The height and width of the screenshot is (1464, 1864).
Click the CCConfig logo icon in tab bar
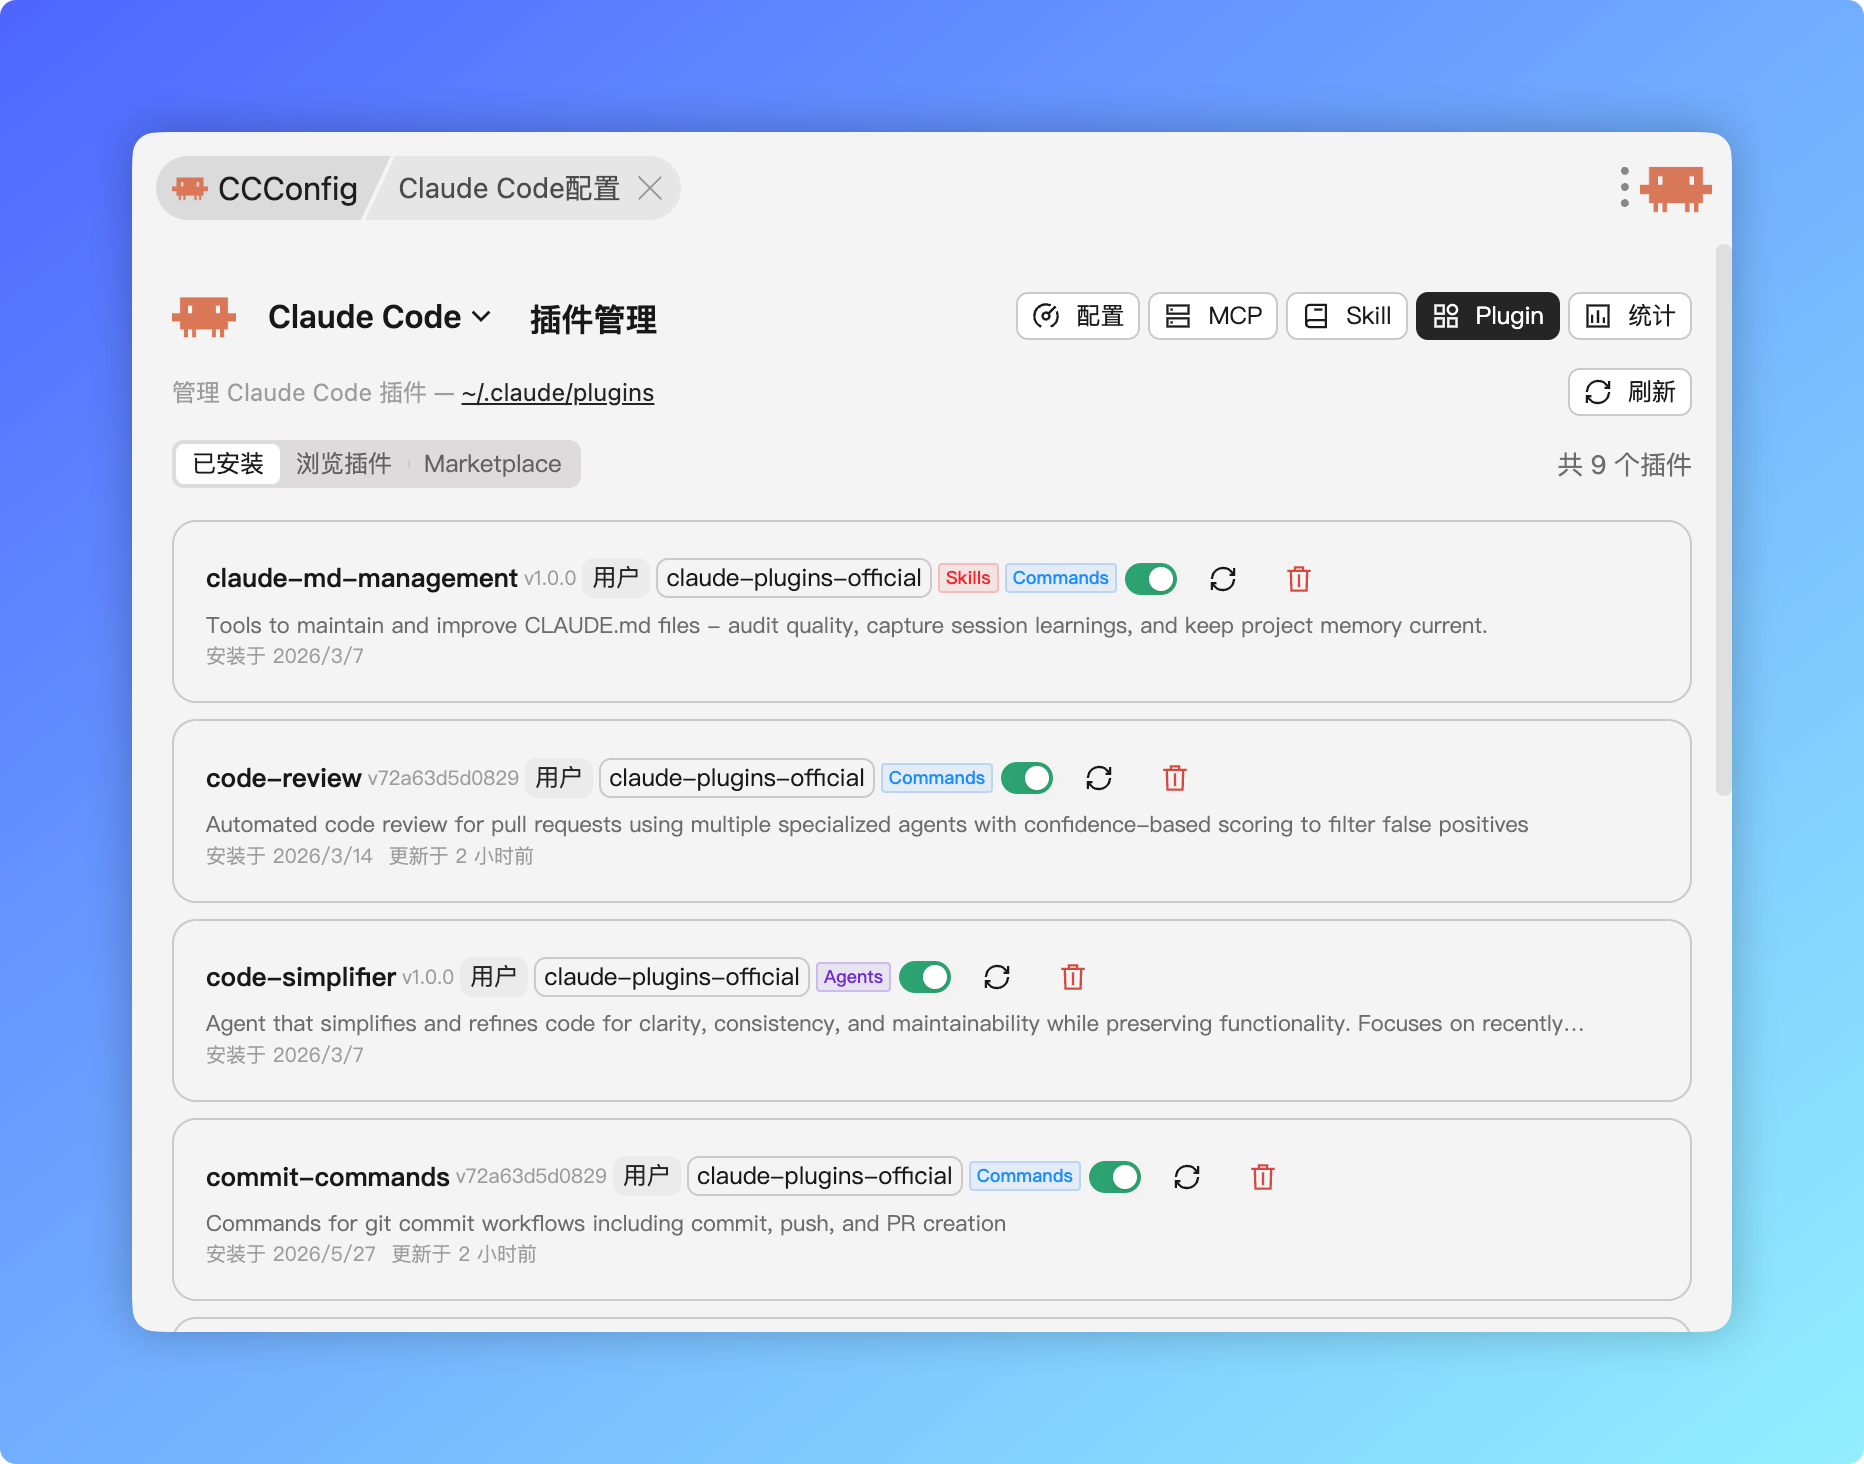(189, 188)
